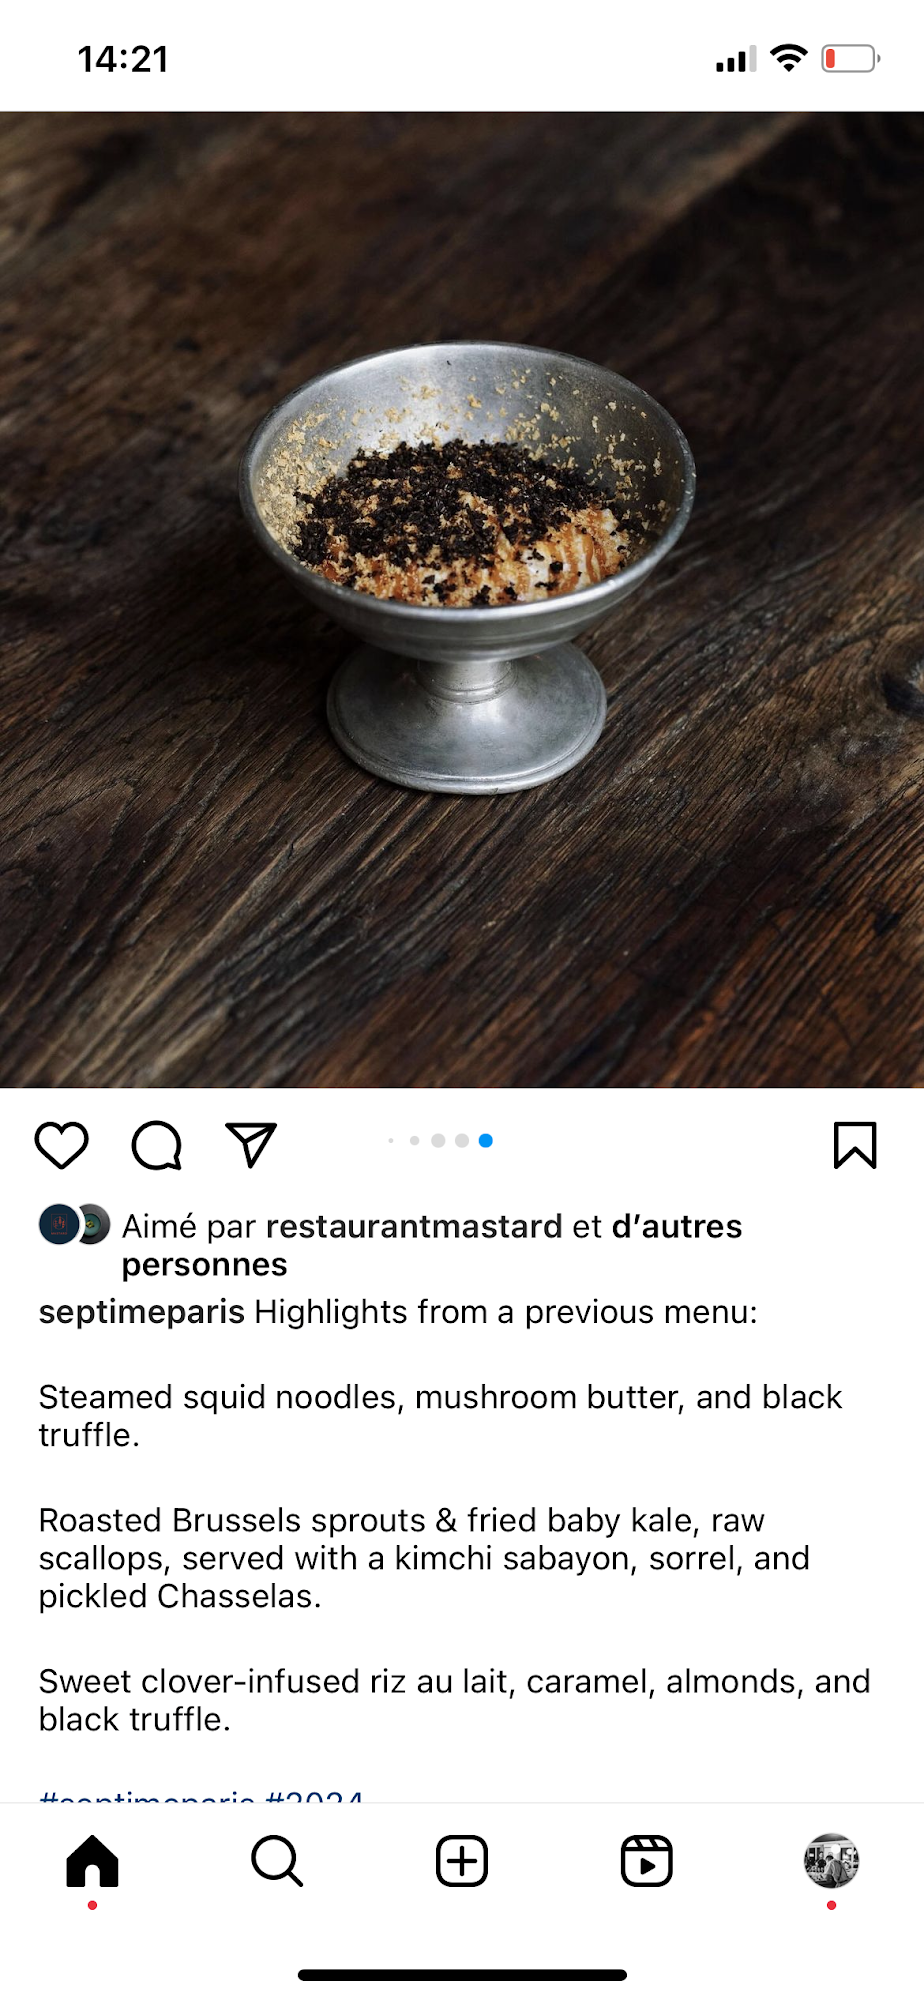Open Search tab with magnifier icon
Screen dimensions: 924x2000
[277, 1861]
